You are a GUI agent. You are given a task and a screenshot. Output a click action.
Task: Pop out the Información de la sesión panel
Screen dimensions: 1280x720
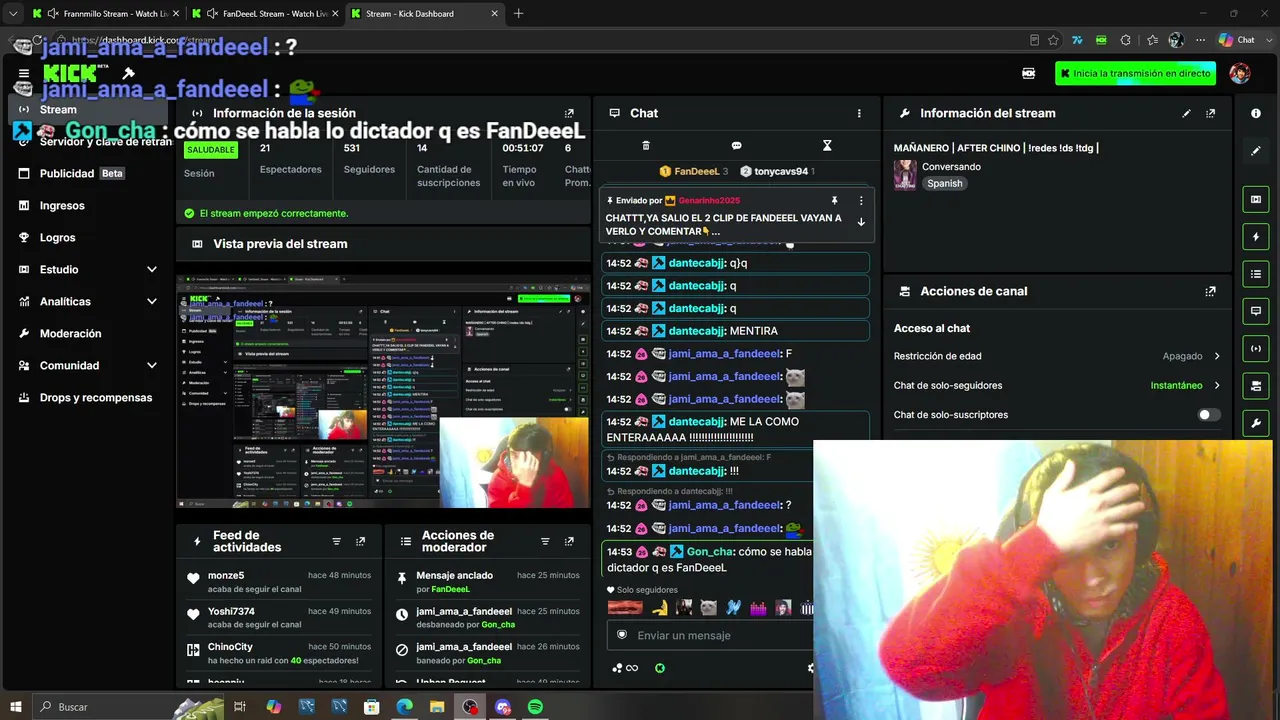coord(569,114)
